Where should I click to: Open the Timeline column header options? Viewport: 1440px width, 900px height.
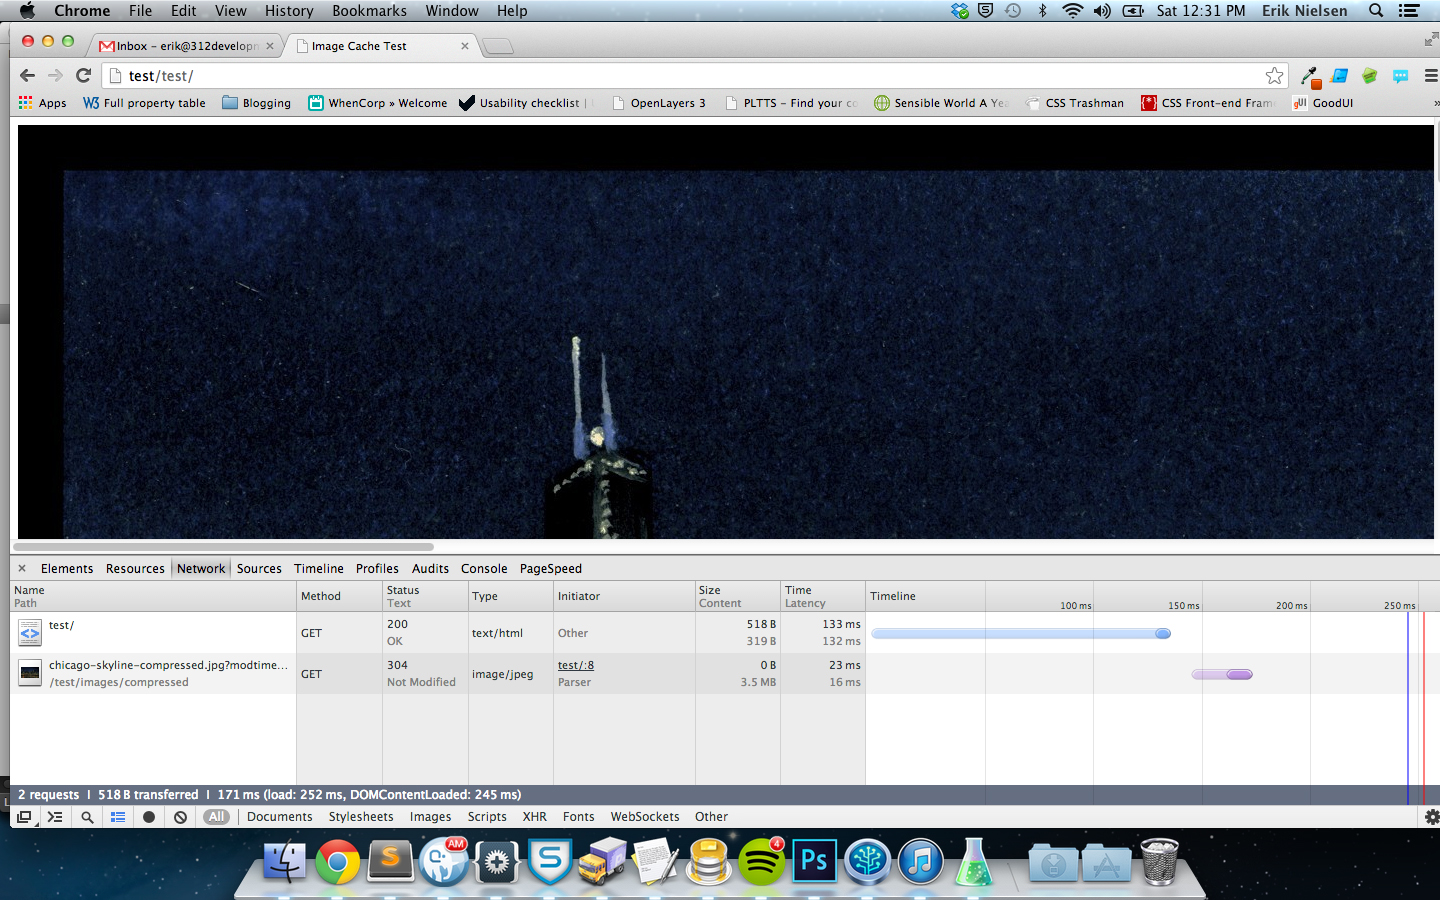[x=893, y=596]
